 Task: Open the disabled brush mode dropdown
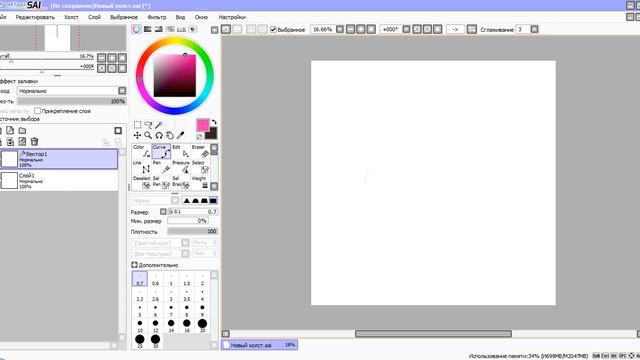pos(175,200)
